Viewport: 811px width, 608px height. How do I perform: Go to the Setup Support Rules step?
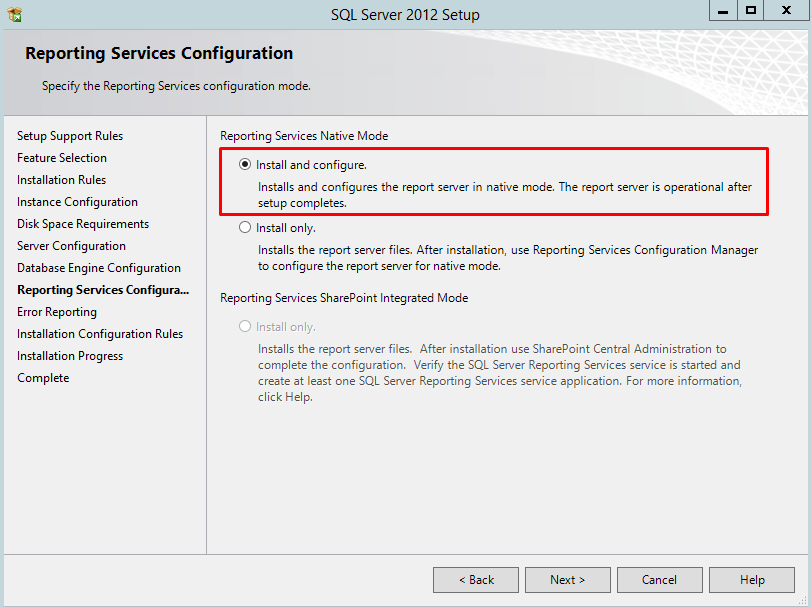pyautogui.click(x=70, y=136)
